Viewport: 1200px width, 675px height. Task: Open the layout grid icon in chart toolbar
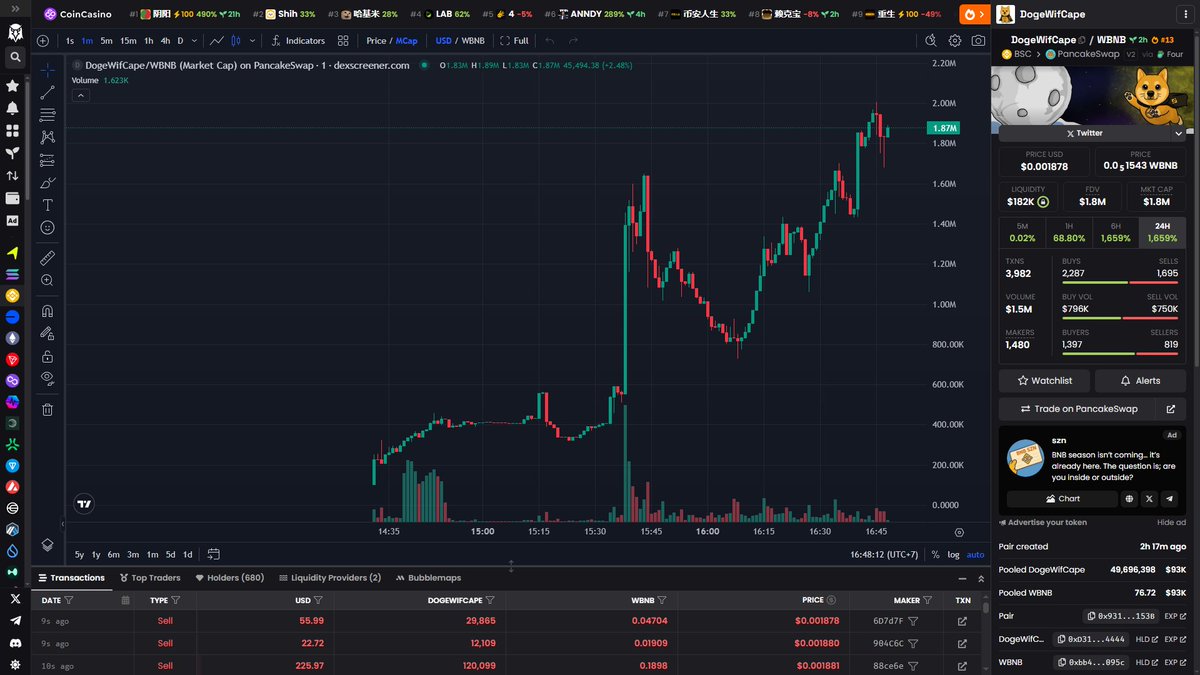tap(343, 41)
